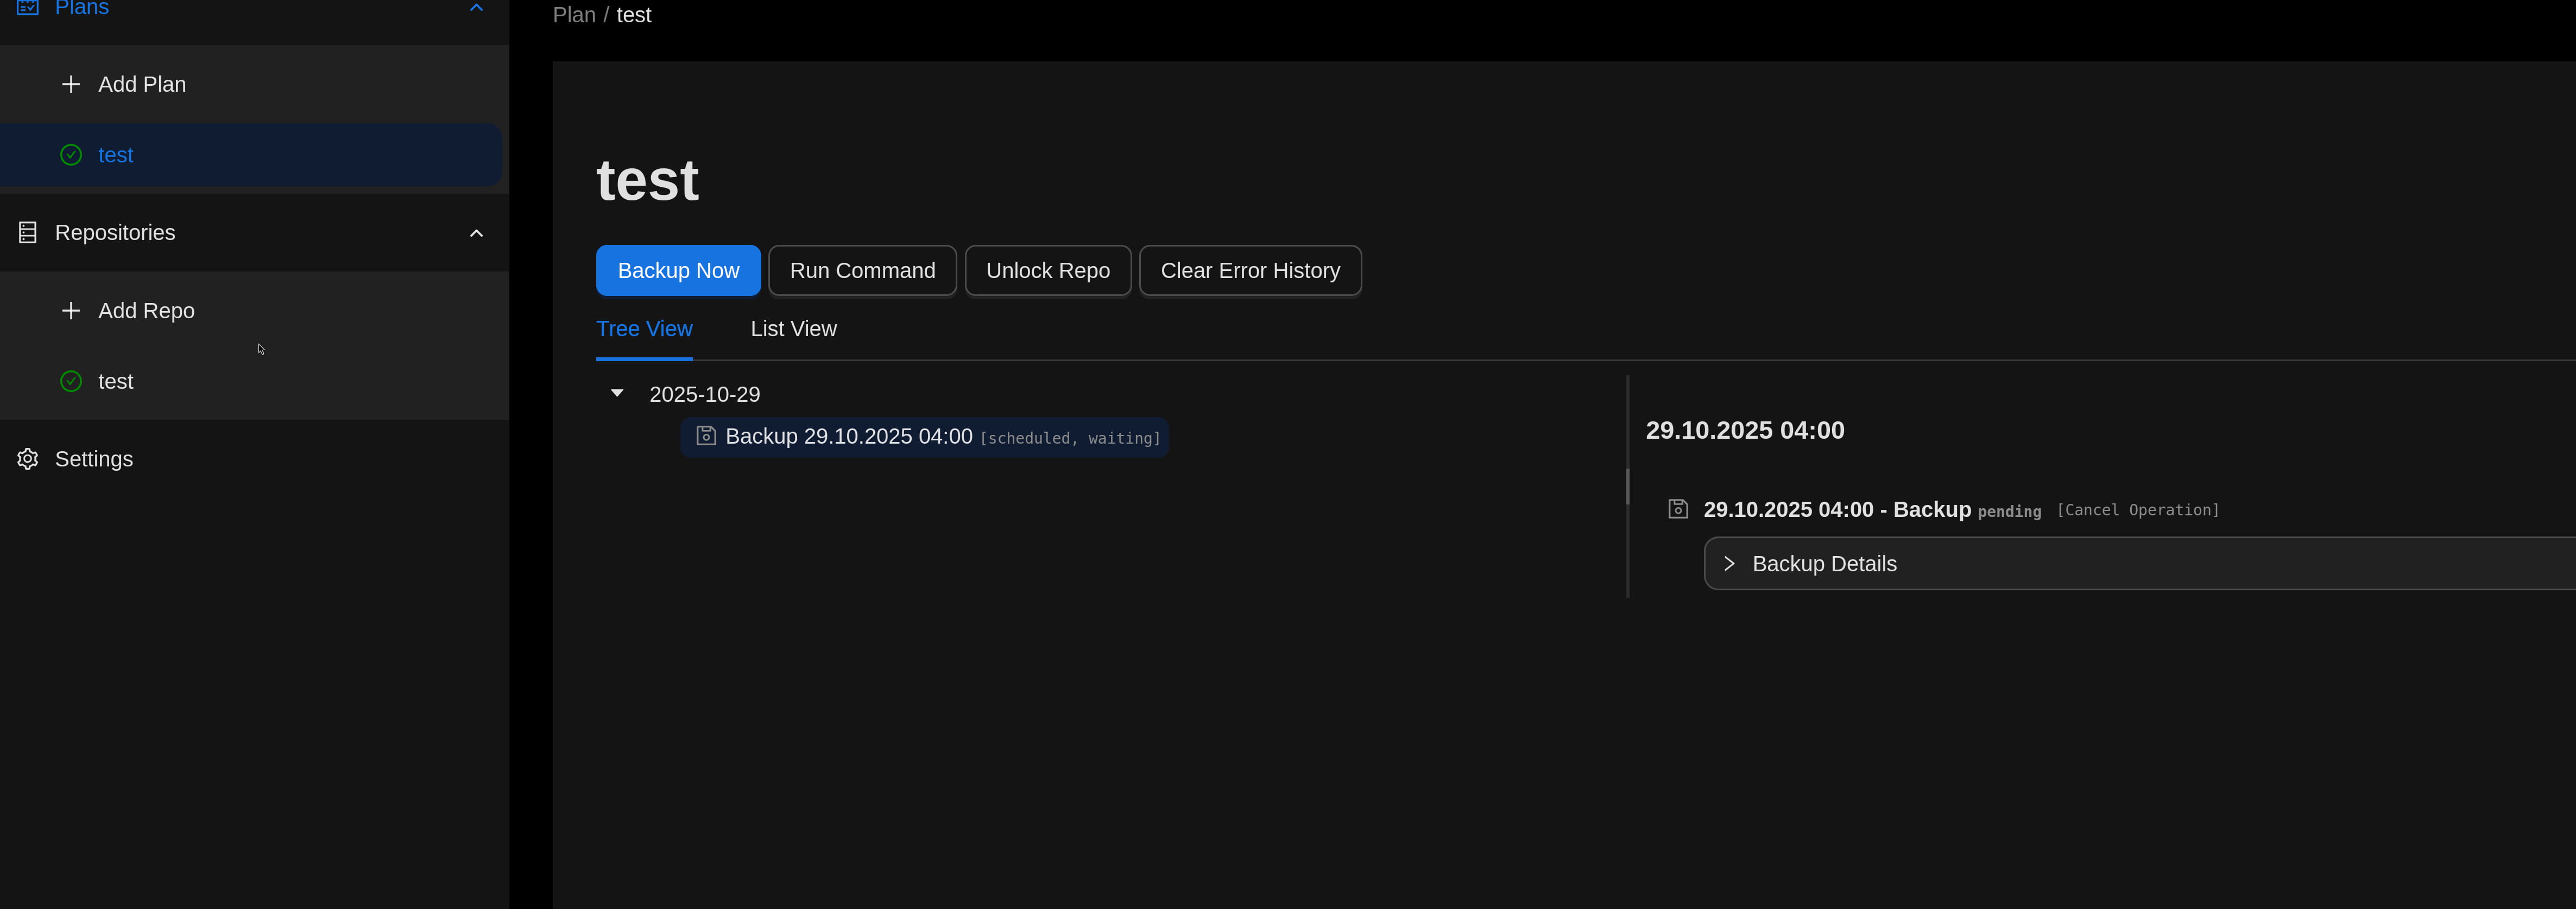The image size is (2576, 909).
Task: Click the Settings gear icon
Action: pos(28,459)
